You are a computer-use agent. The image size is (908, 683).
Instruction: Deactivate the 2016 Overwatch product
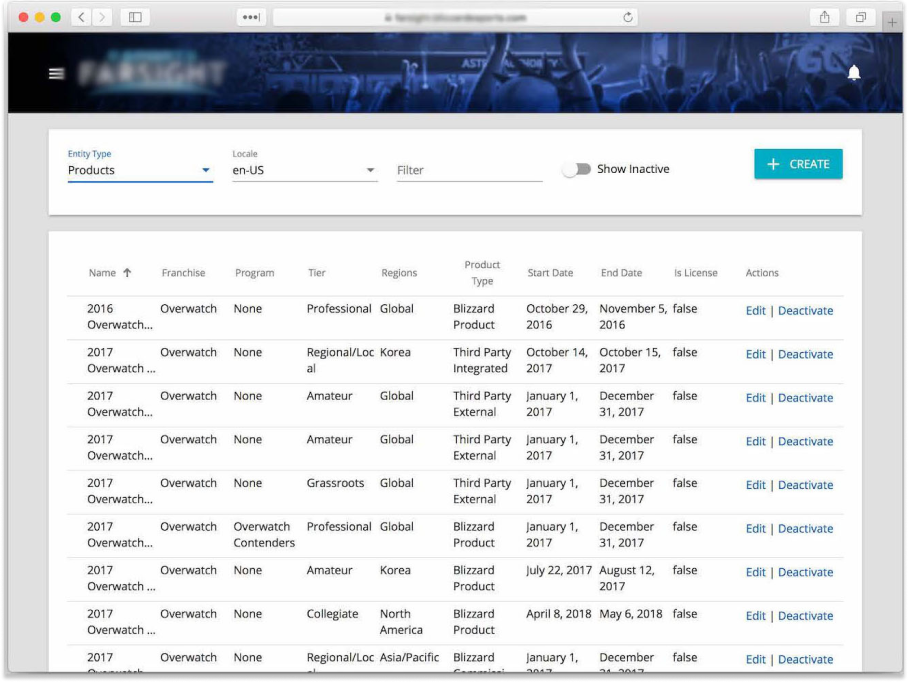[806, 311]
